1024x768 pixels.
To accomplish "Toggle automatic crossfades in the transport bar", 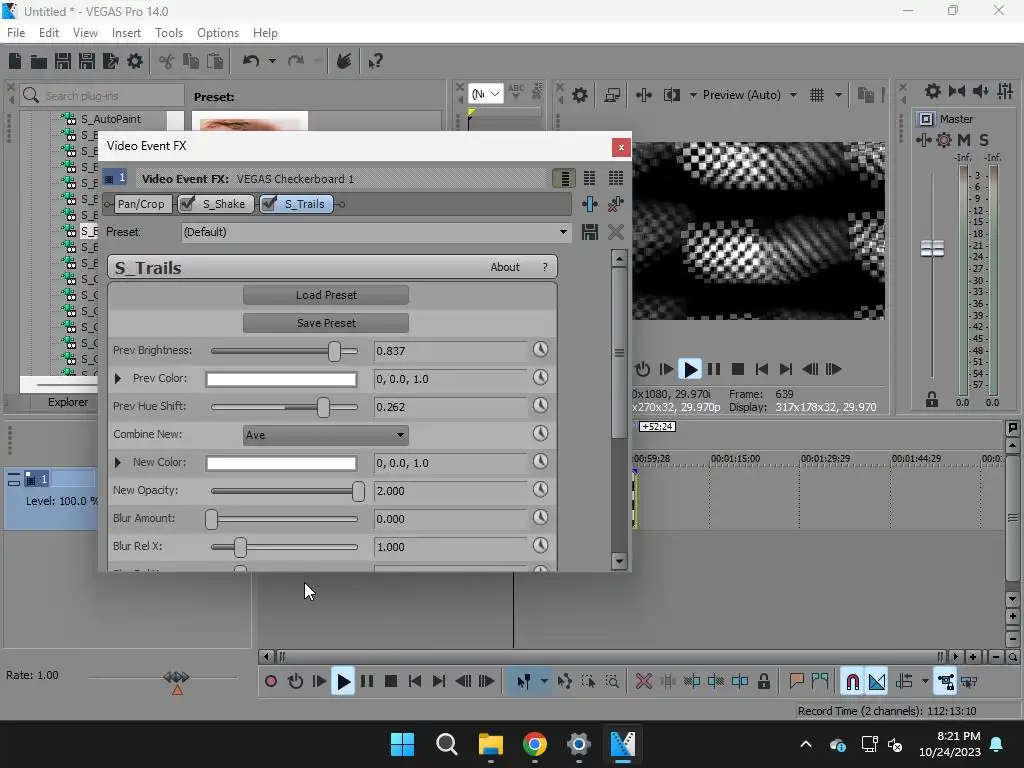I will point(876,682).
